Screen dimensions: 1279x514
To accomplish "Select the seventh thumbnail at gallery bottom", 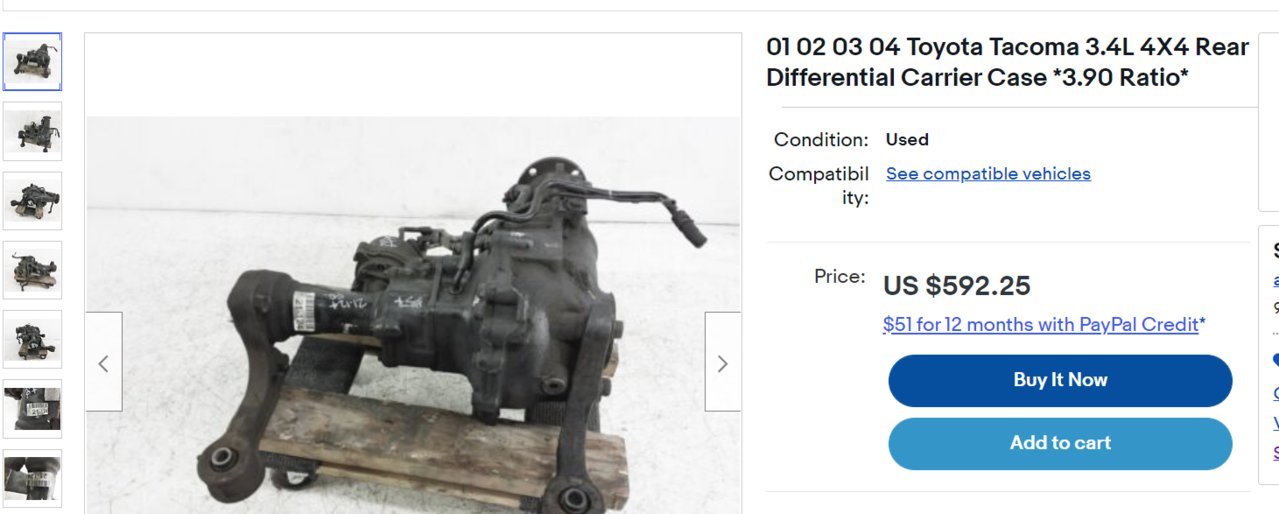I will pos(32,478).
